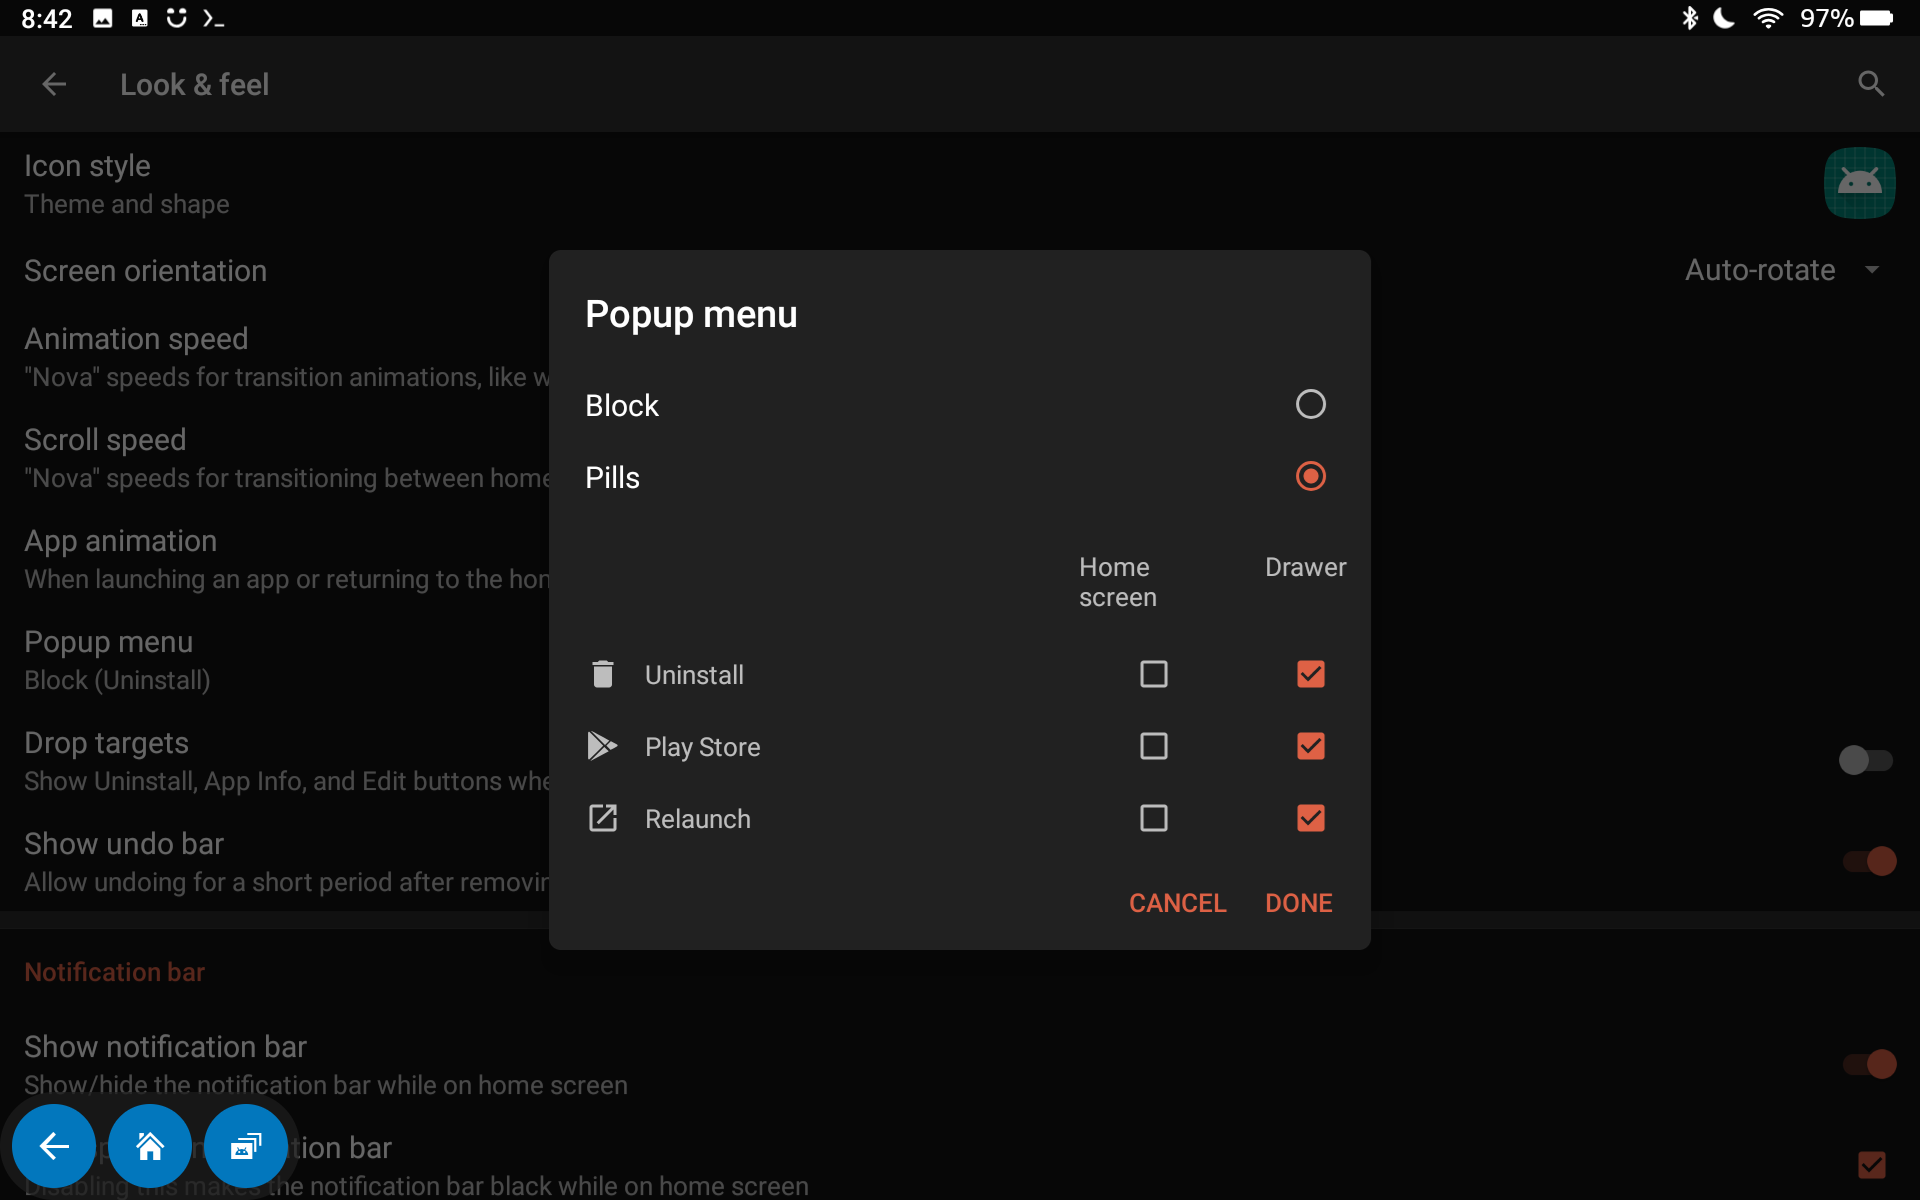The height and width of the screenshot is (1200, 1920).
Task: Select the Pills radio button
Action: 1310,476
